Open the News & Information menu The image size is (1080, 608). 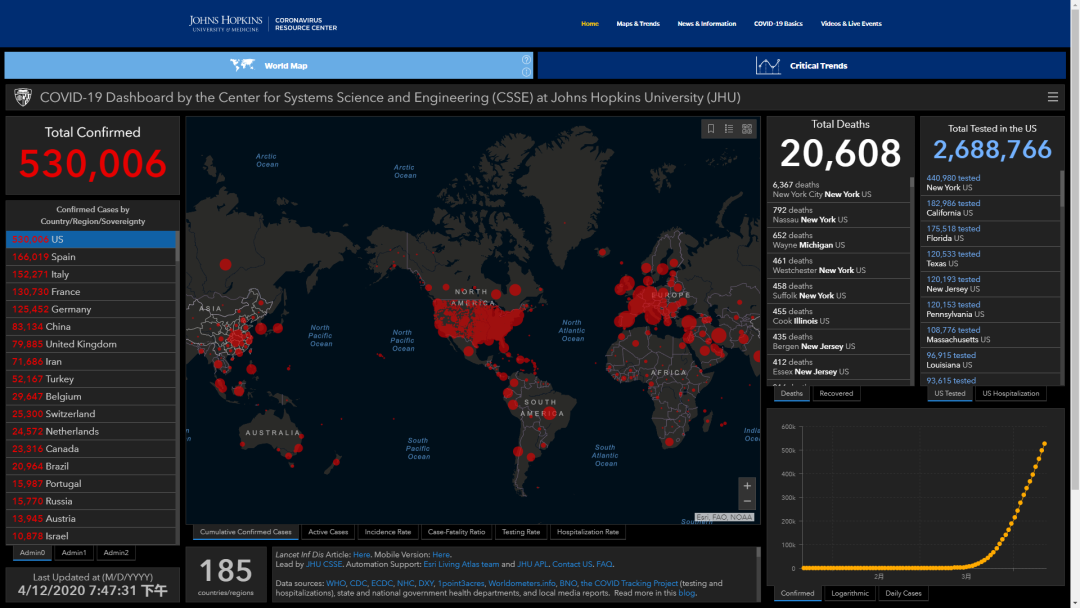click(x=706, y=24)
